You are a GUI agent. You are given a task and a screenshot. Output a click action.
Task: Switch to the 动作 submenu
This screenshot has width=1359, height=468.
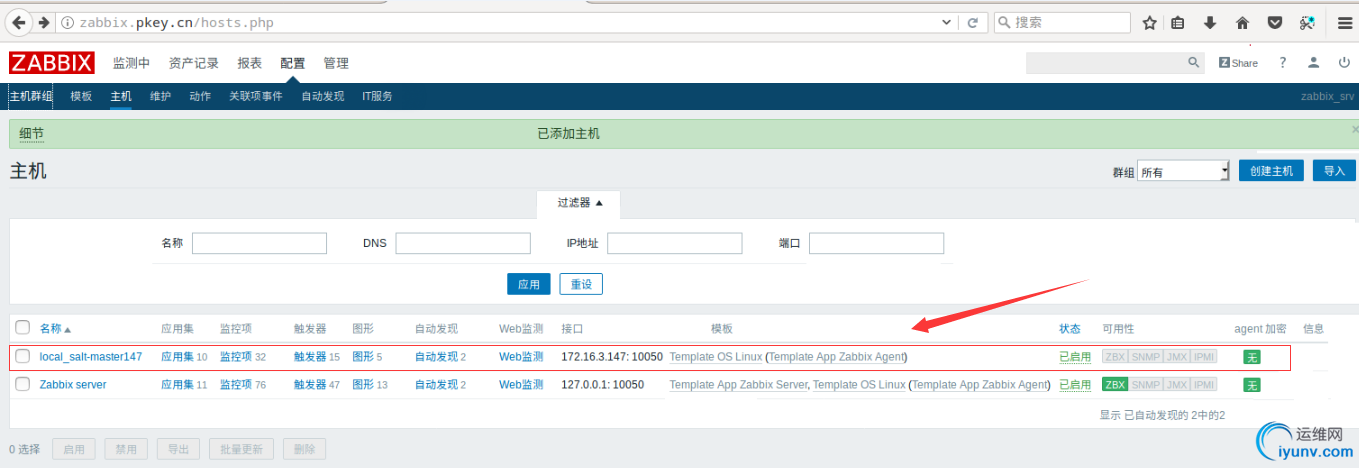click(x=200, y=96)
